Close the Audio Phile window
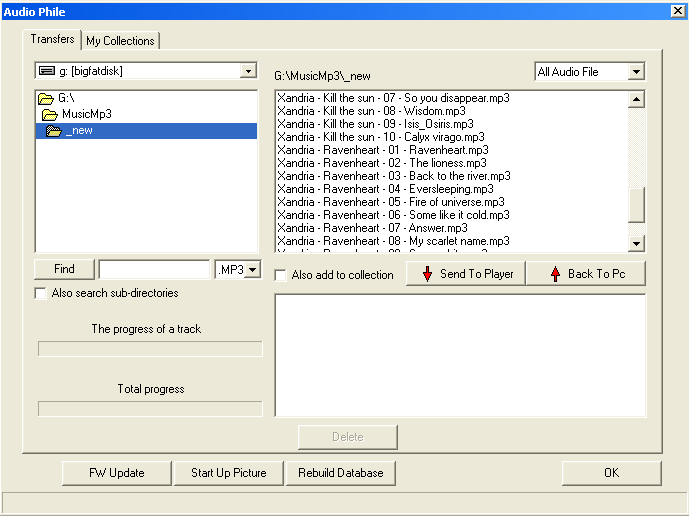 pos(678,11)
